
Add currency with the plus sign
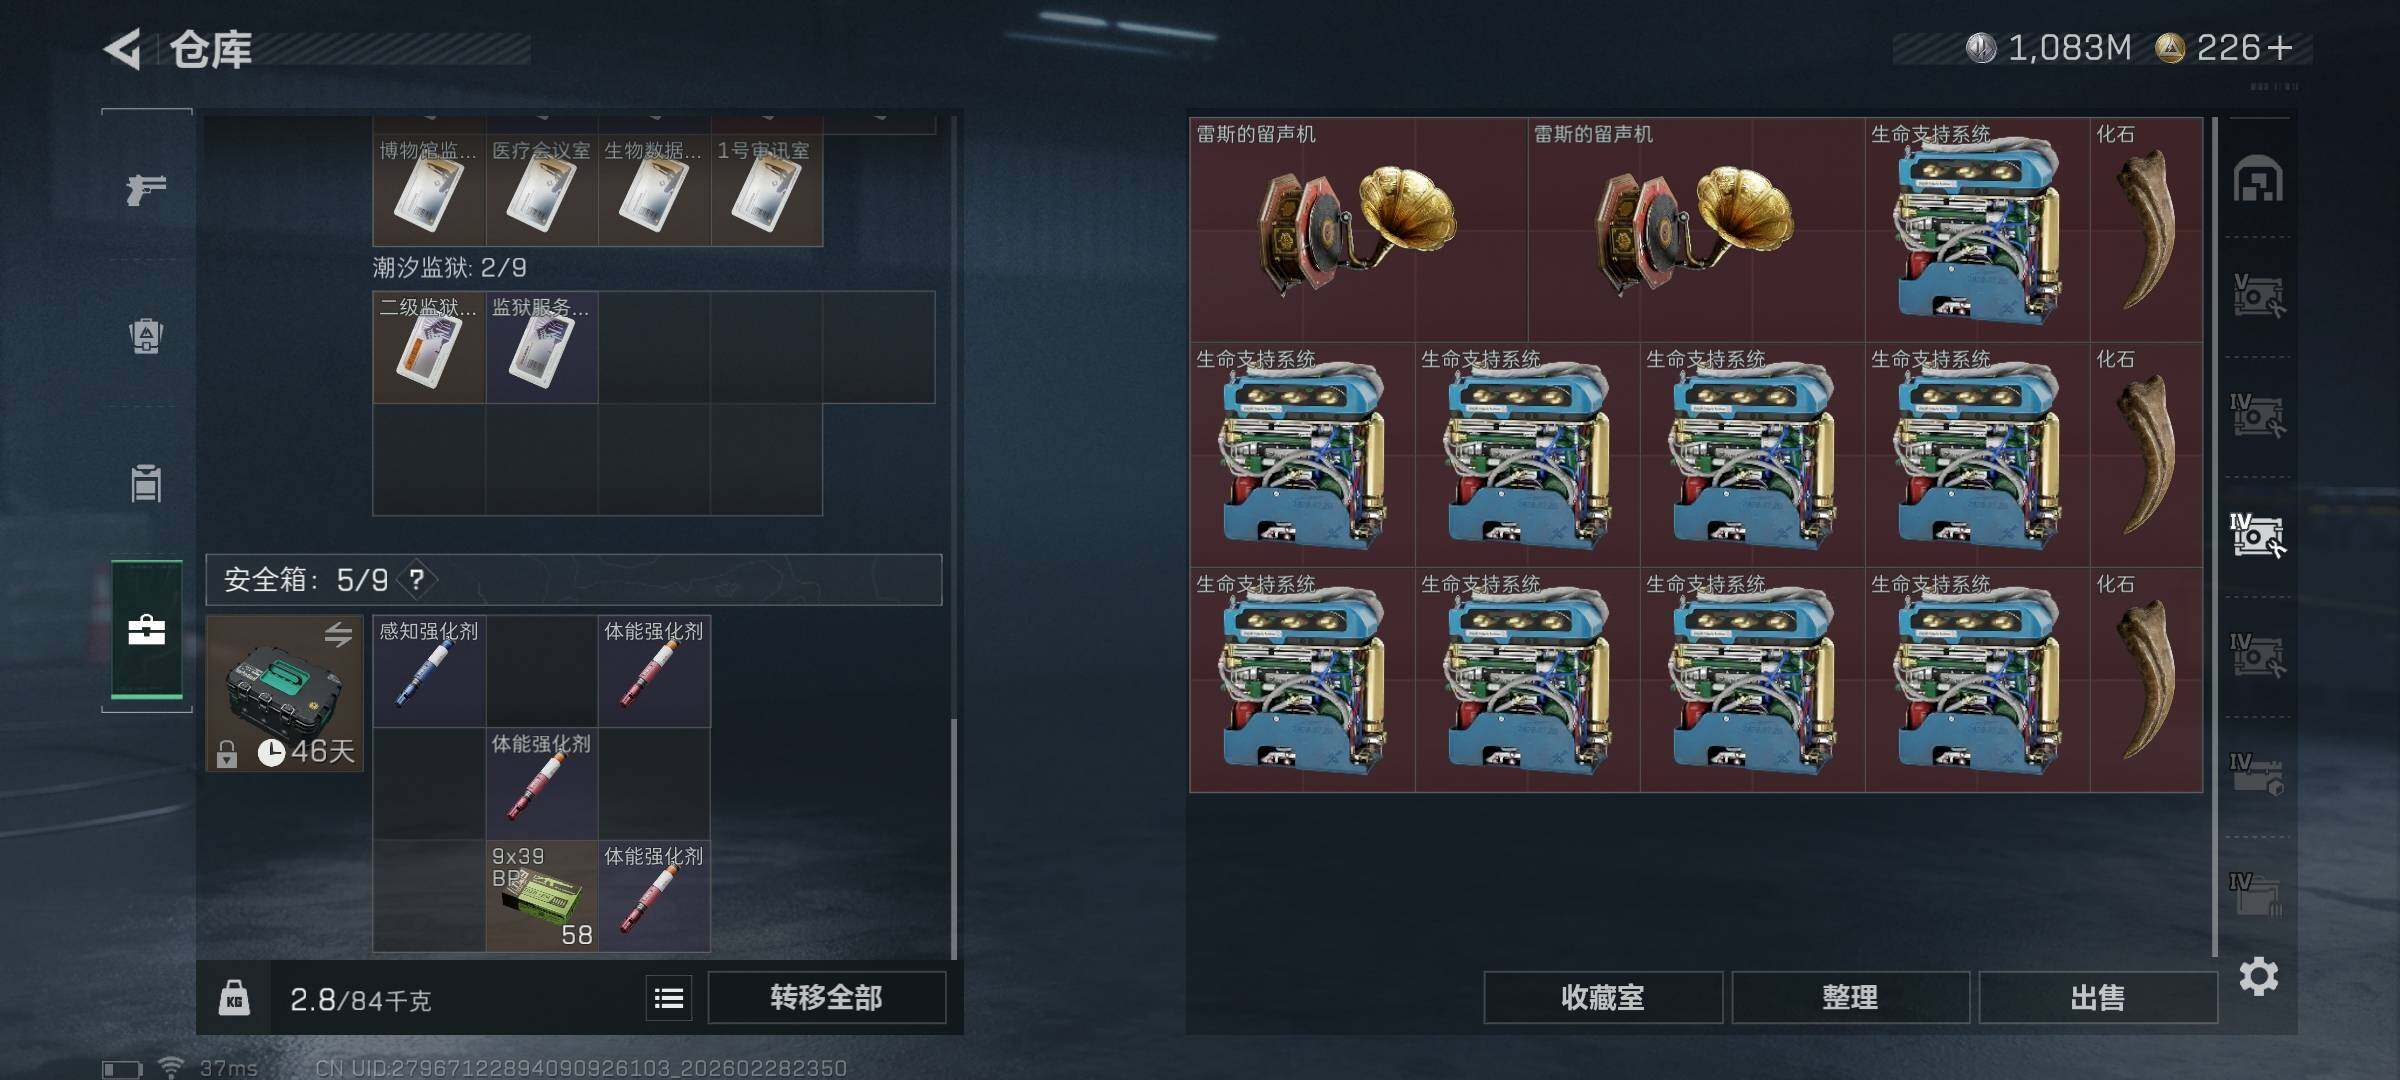pos(2280,48)
